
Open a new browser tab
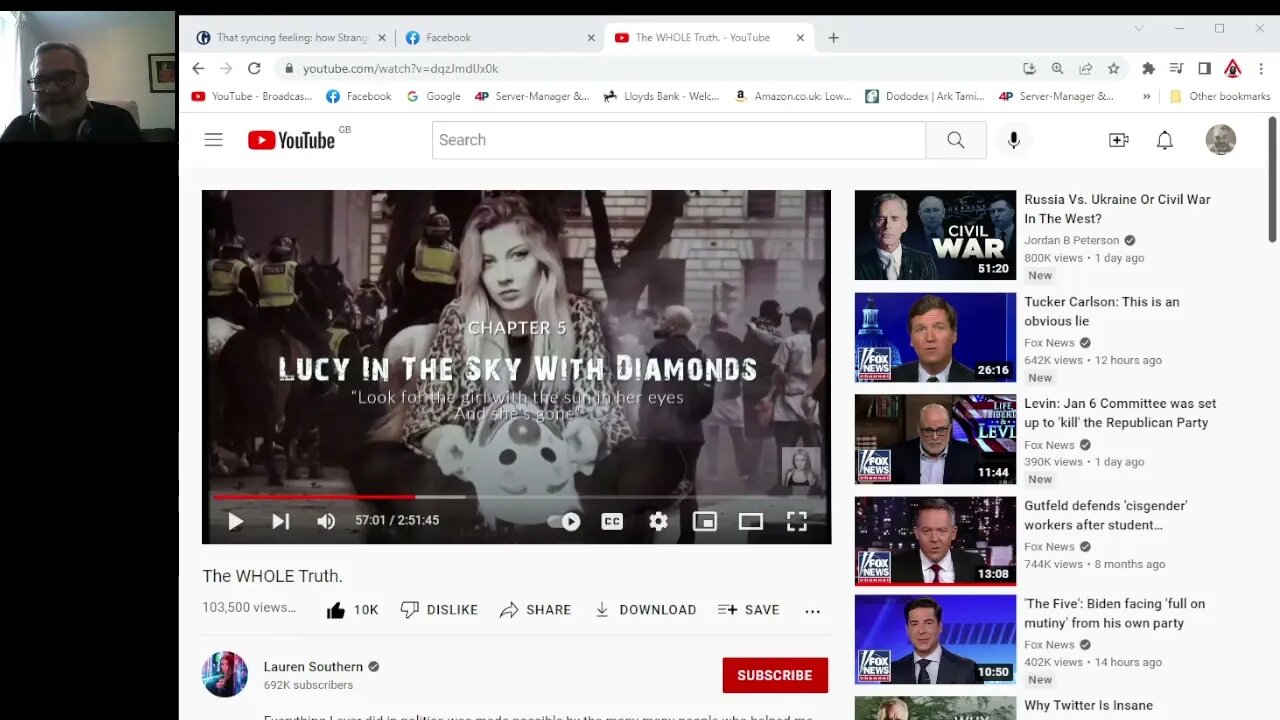(x=833, y=38)
